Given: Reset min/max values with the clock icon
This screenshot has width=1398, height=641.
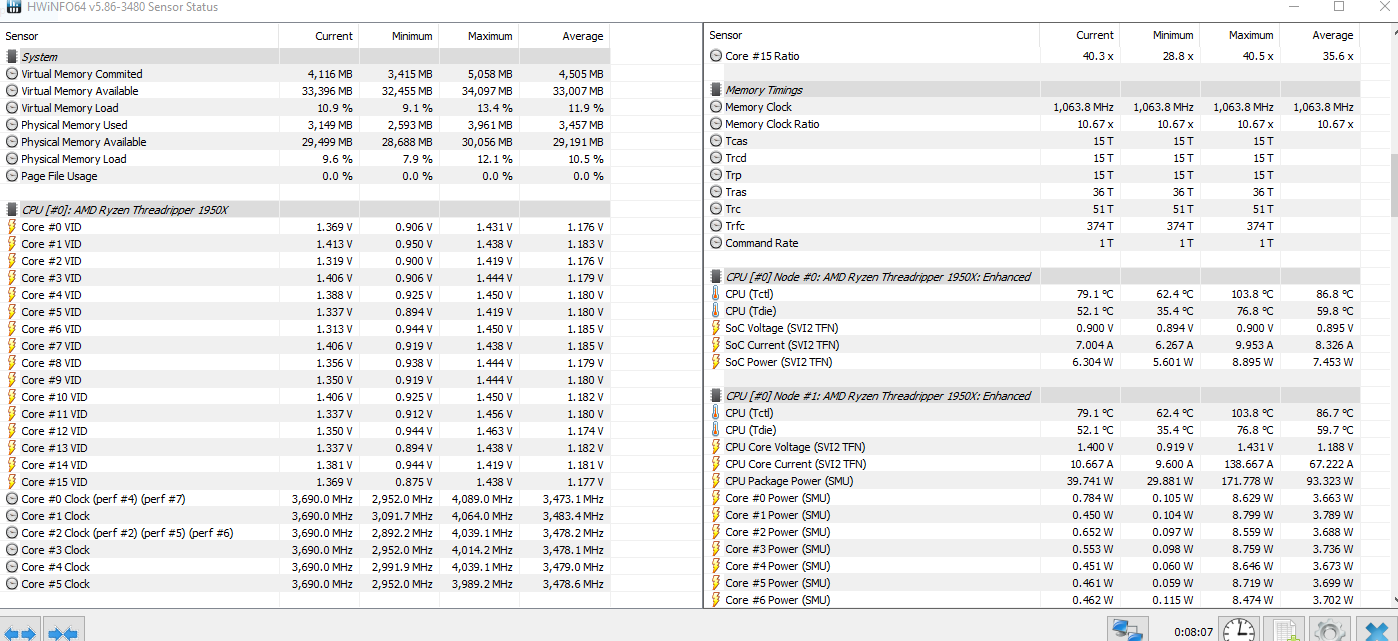Looking at the screenshot, I should (x=1240, y=631).
